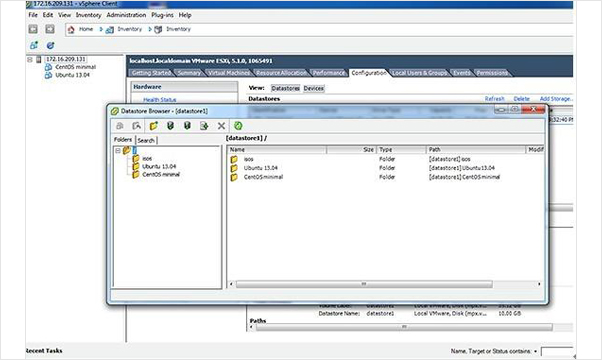Switch to the Getting Started tab
The width and height of the screenshot is (602, 360).
point(151,73)
